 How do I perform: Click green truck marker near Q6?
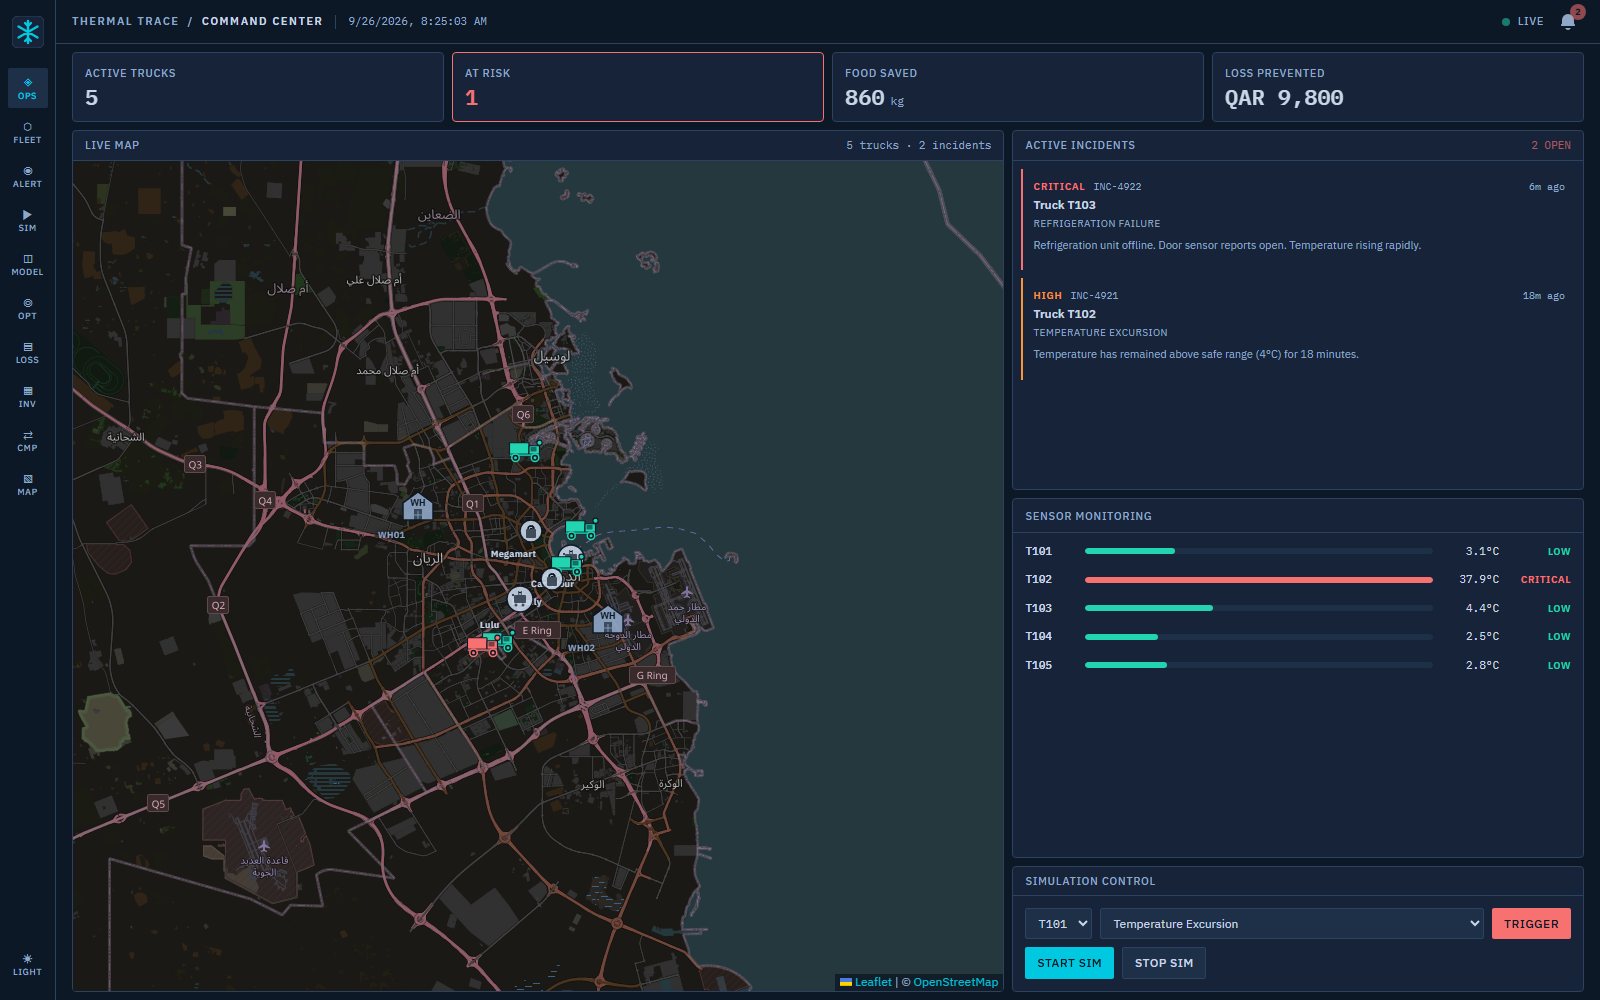tap(525, 451)
